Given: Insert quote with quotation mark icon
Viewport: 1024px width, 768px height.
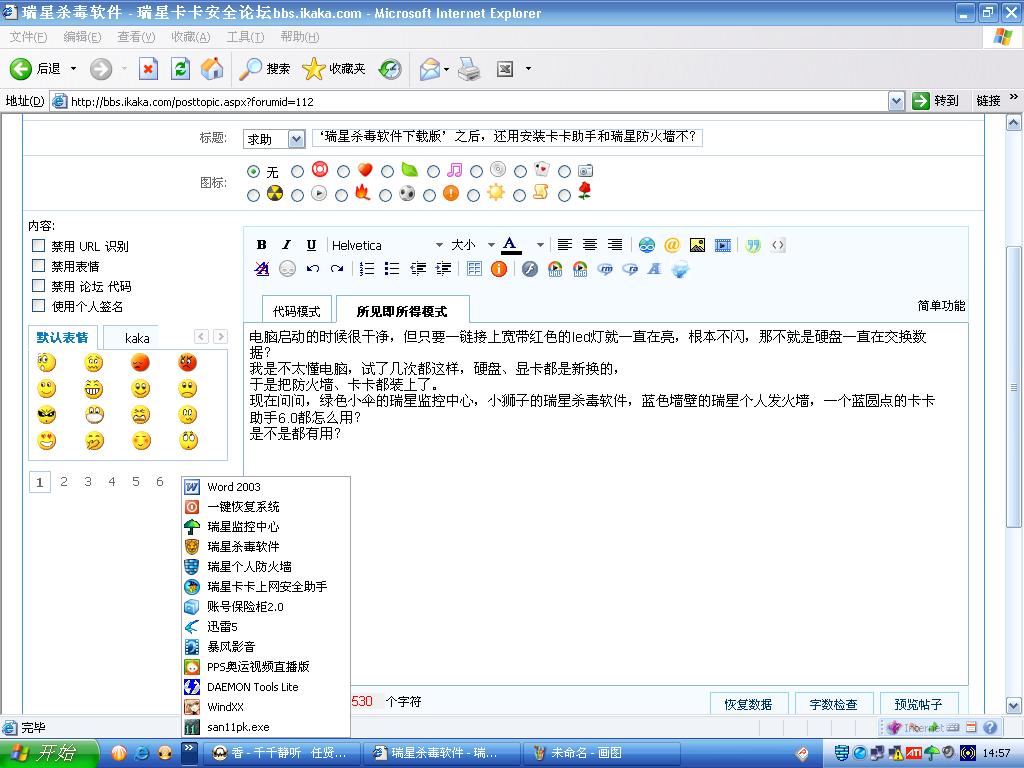Looking at the screenshot, I should pyautogui.click(x=753, y=245).
